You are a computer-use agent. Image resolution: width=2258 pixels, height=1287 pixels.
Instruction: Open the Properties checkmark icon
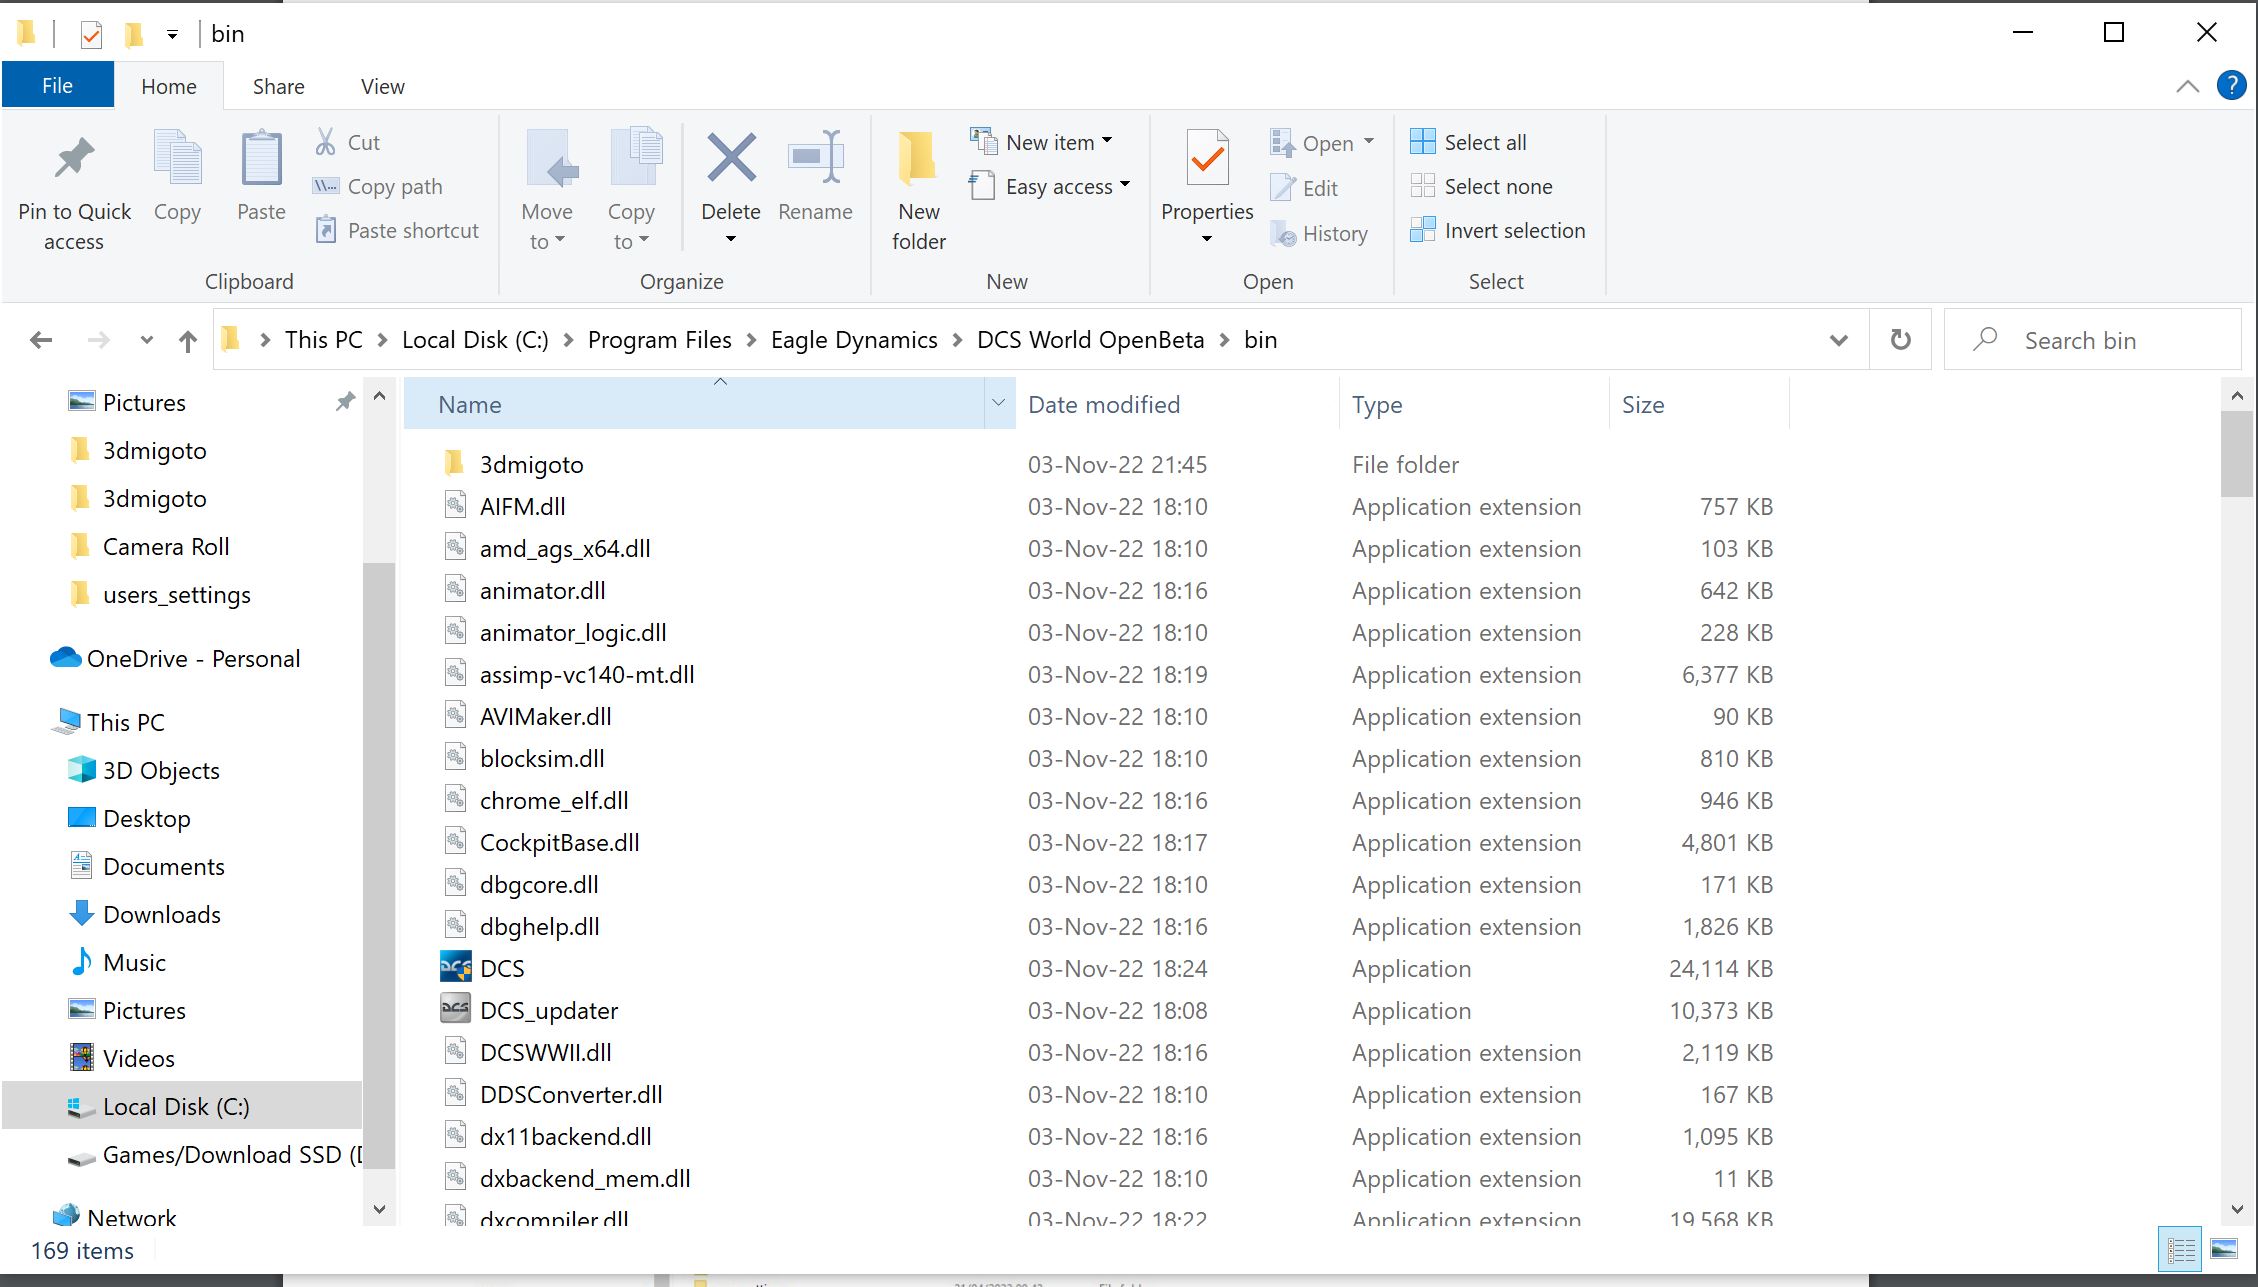1207,158
